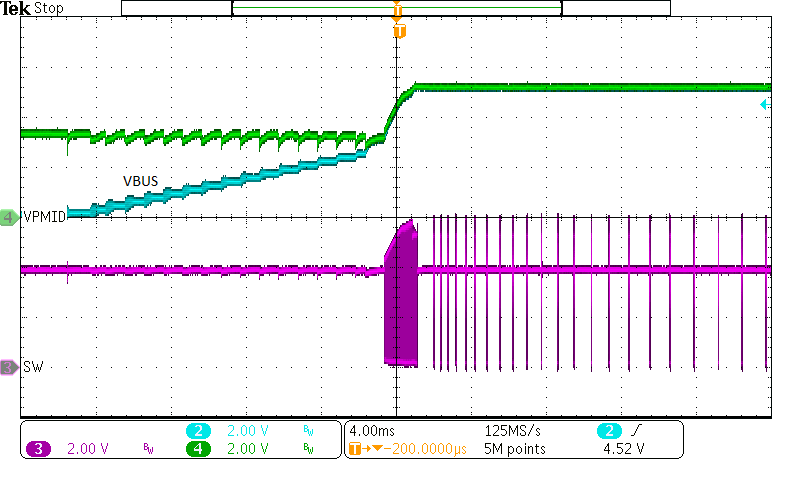Image resolution: width=800 pixels, height=480 pixels.
Task: Click the orange trigger delay icon
Action: click(355, 449)
